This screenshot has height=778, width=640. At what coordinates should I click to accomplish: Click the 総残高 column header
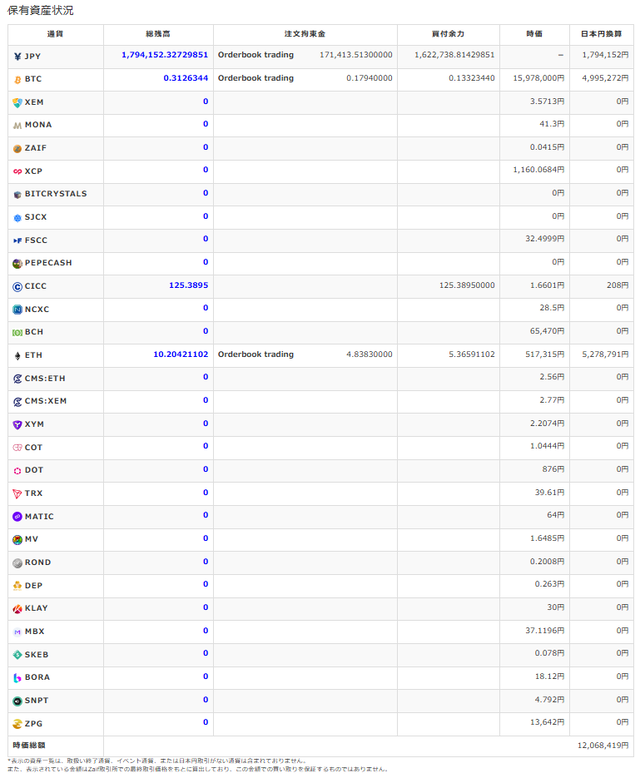tap(158, 34)
